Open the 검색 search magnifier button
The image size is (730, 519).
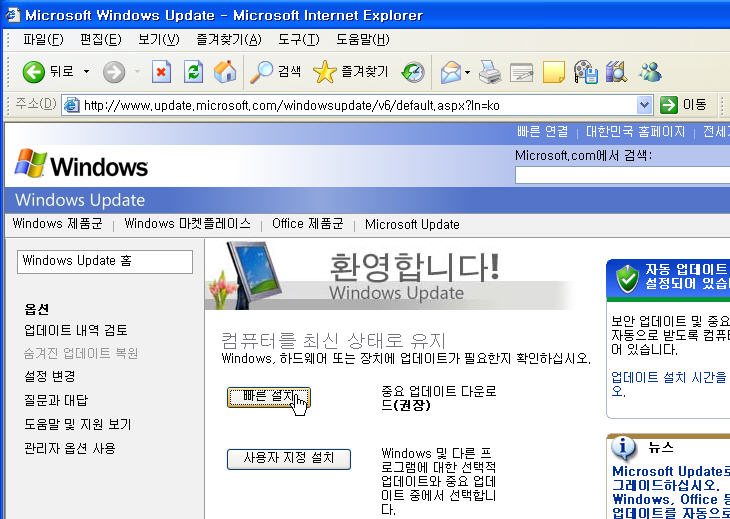[275, 72]
